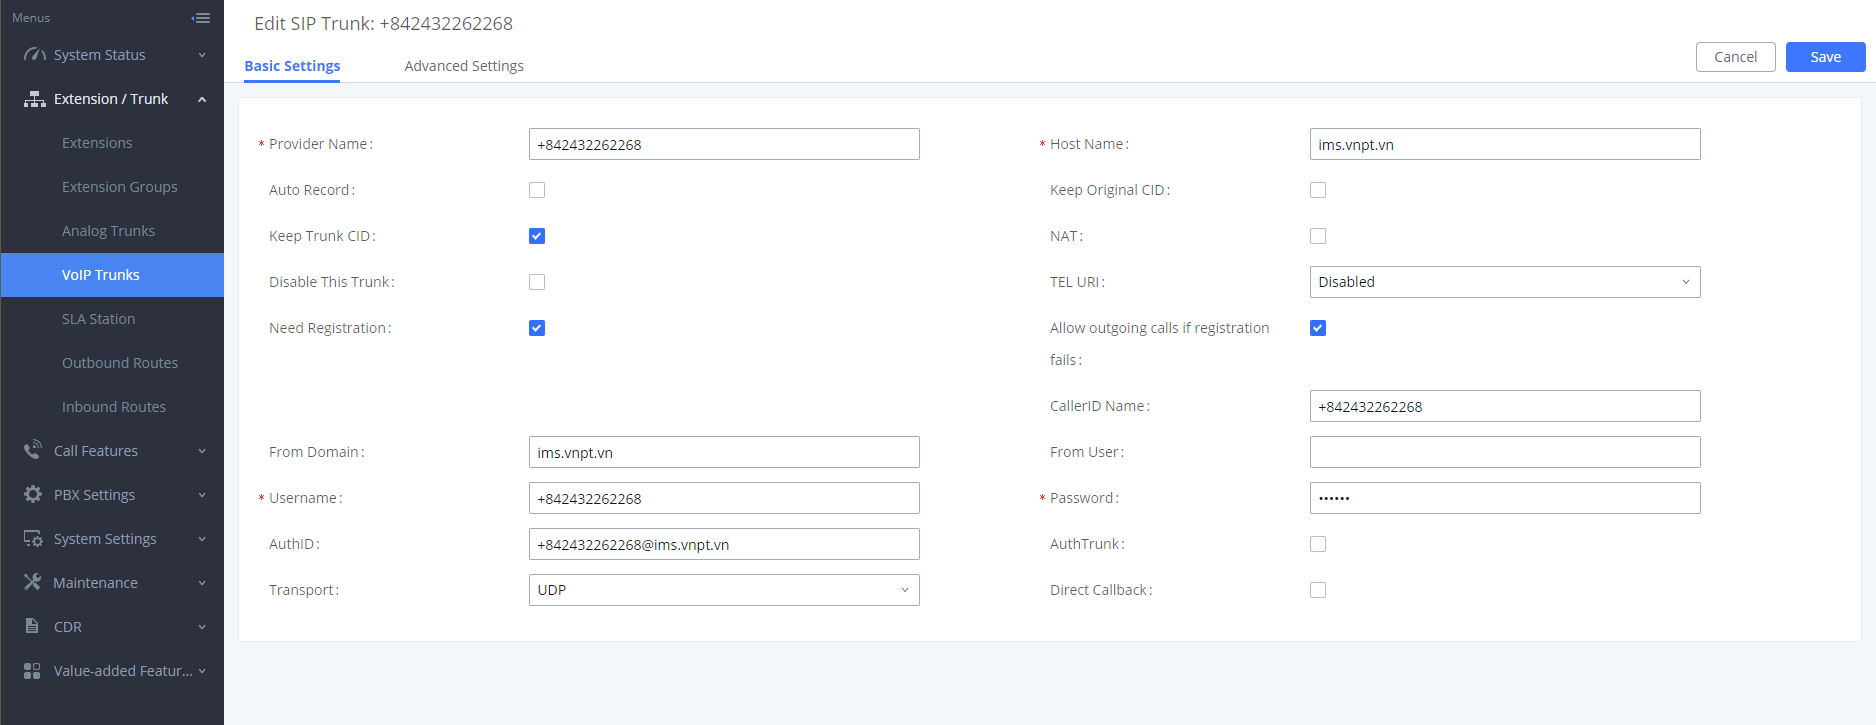Expand the Call Features menu
1876x725 pixels.
[112, 451]
